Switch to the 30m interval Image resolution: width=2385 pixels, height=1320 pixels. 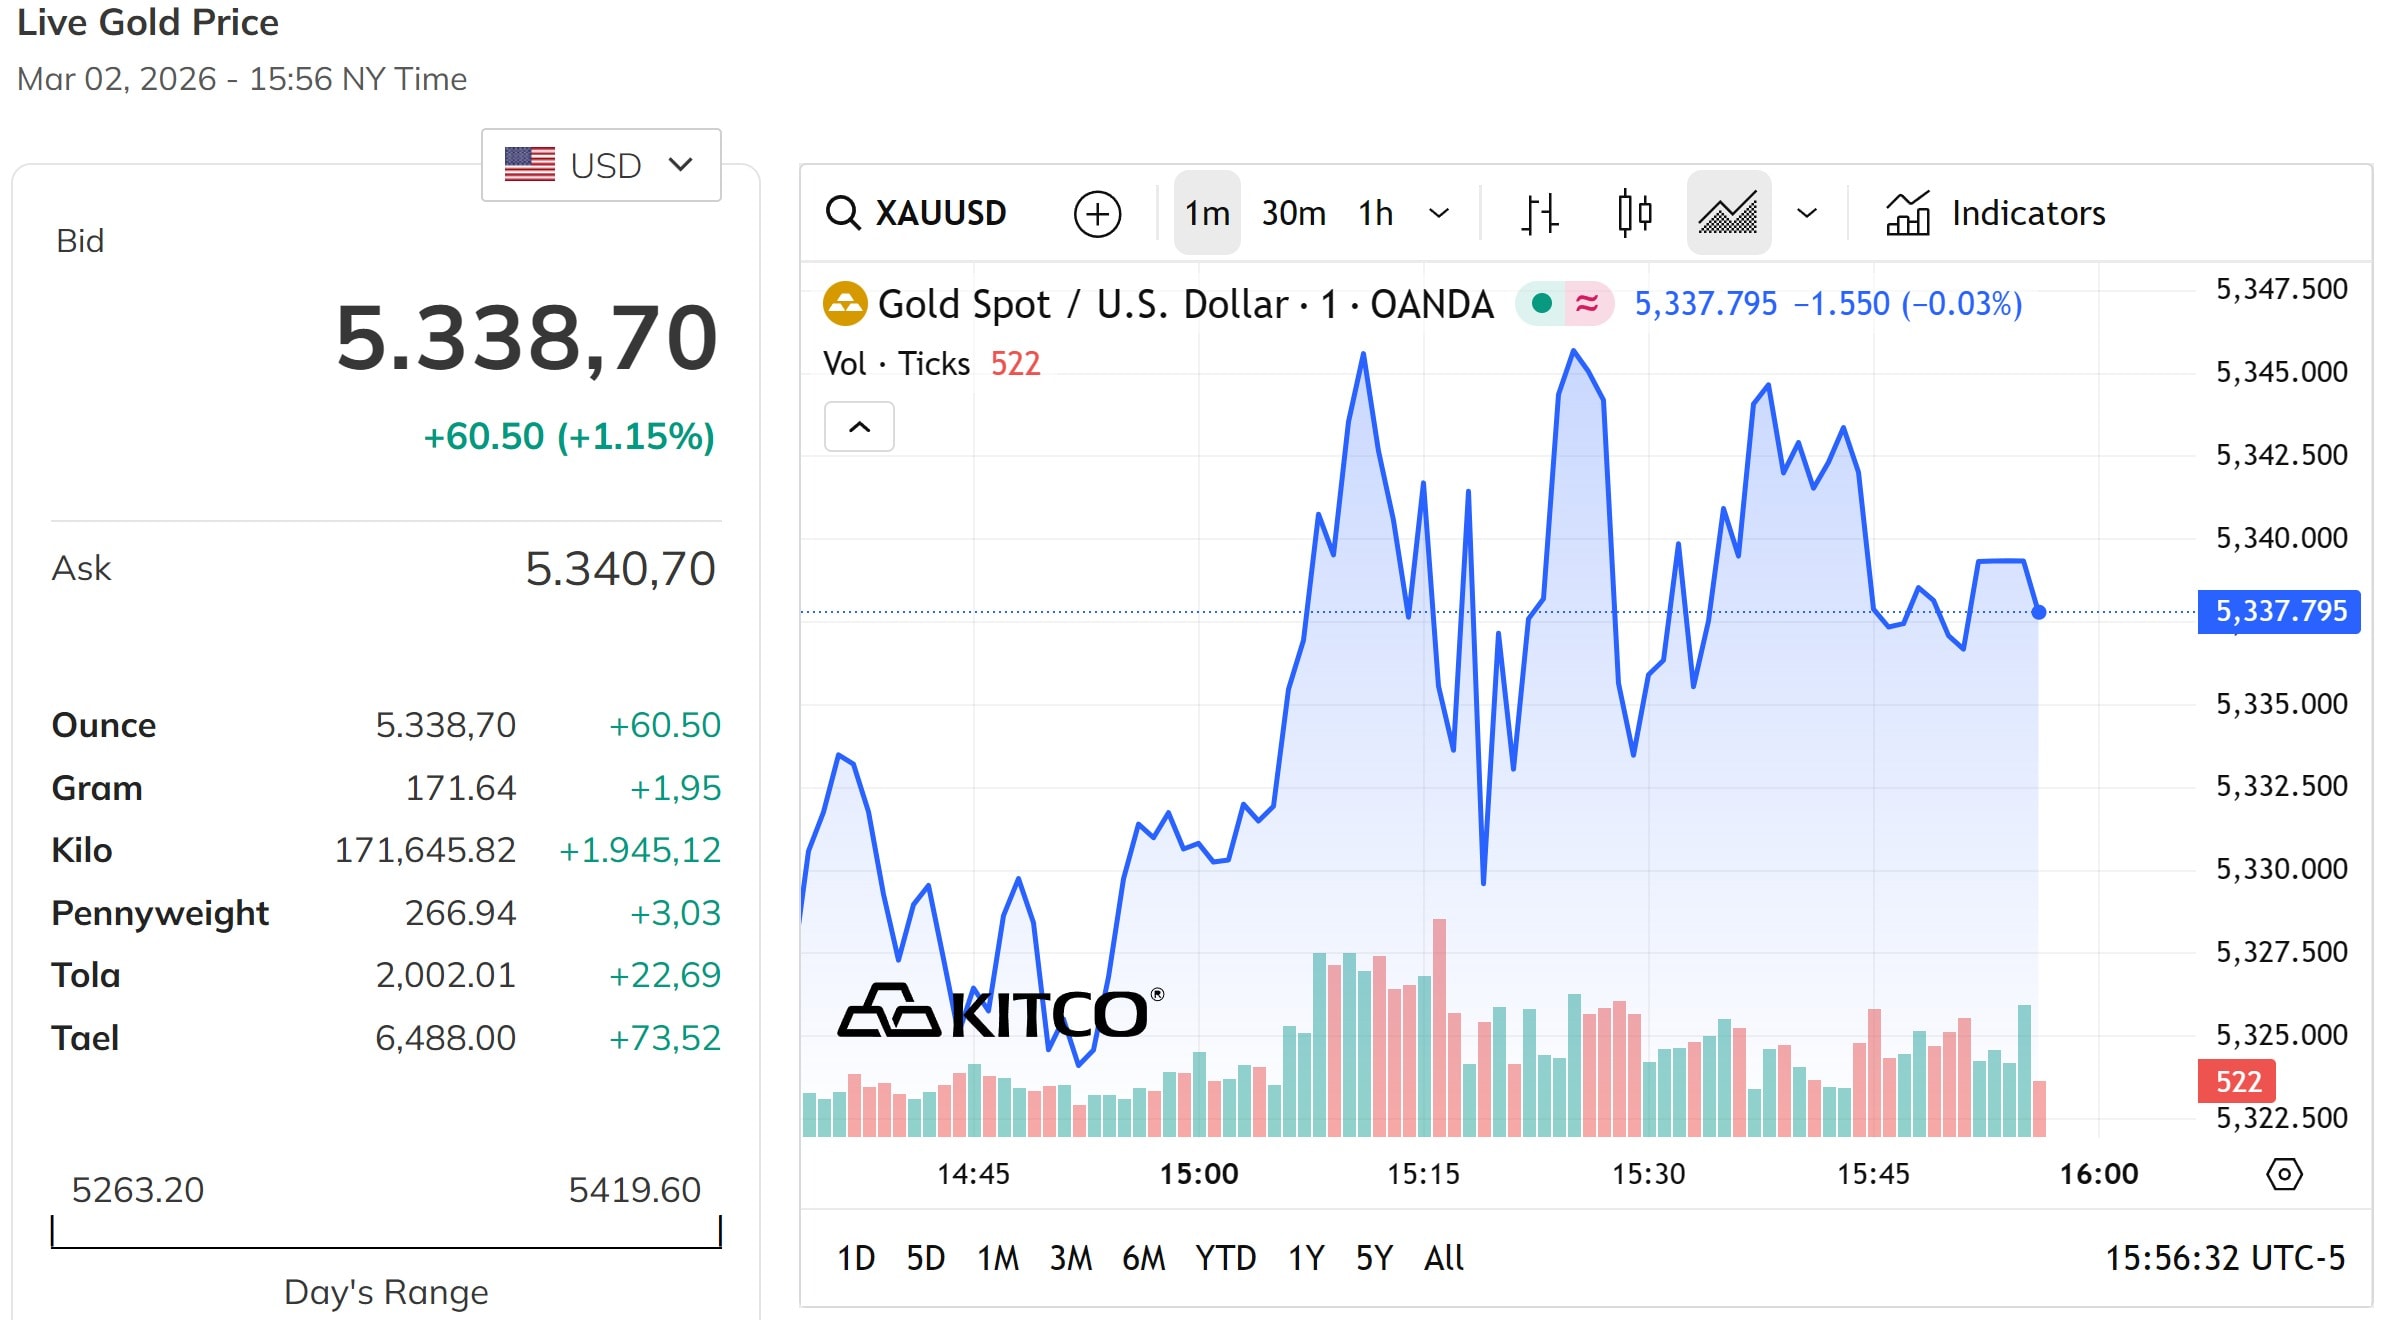tap(1293, 213)
